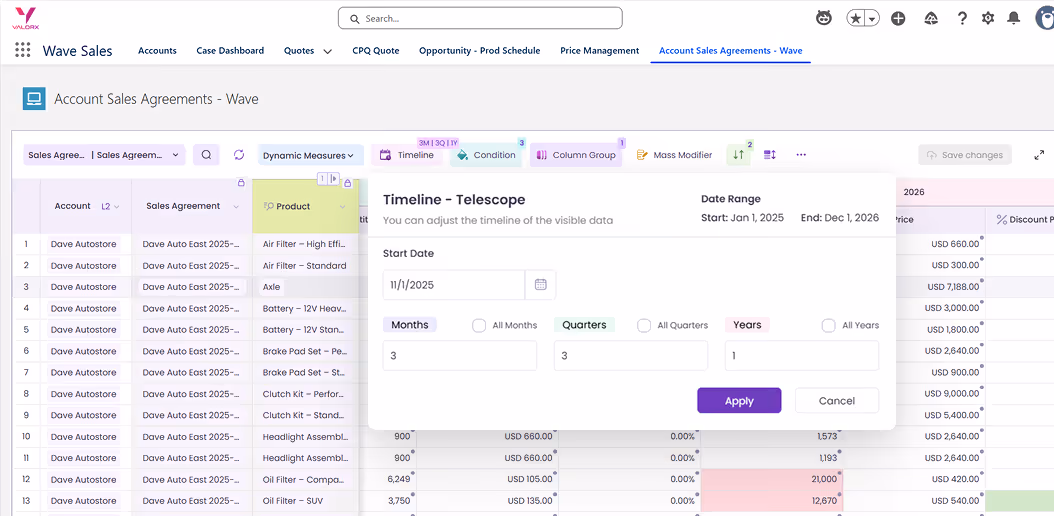Open the Column Group button

pos(576,155)
